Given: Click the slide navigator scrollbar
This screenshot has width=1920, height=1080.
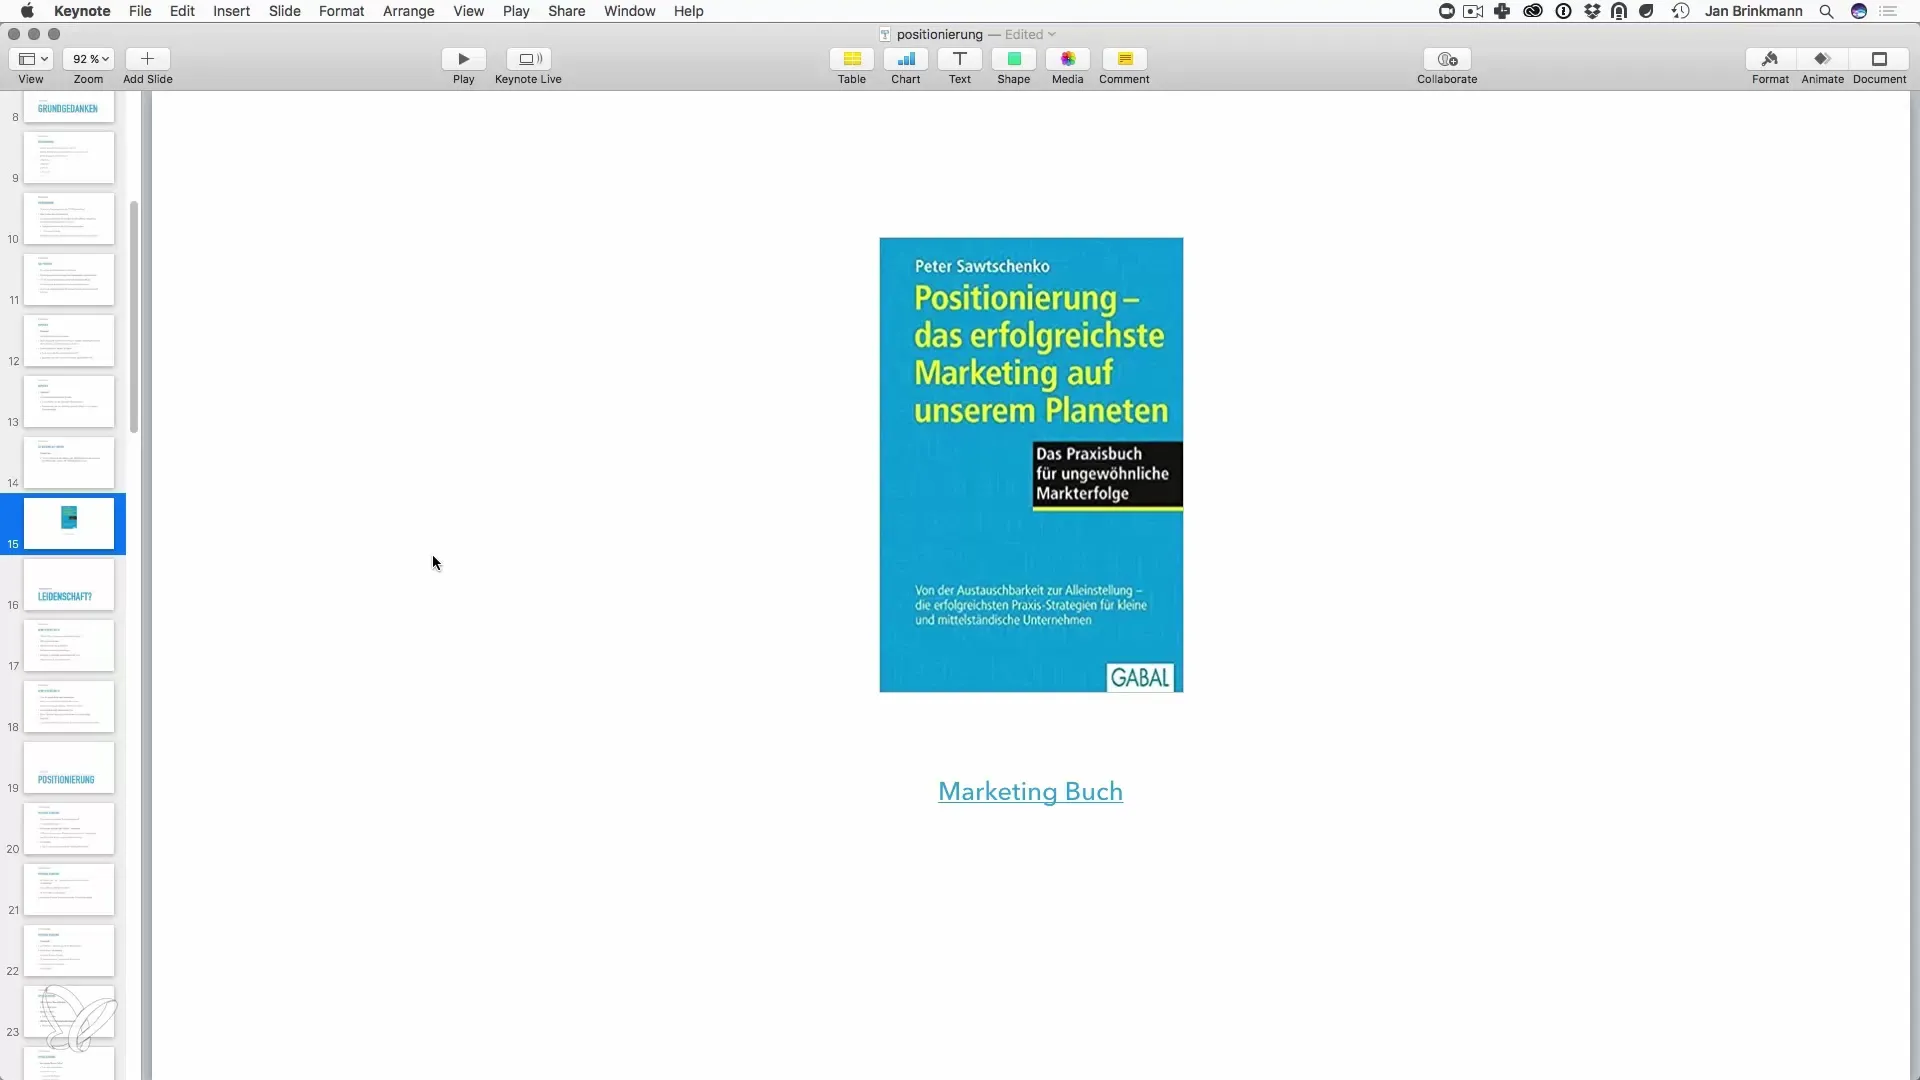Looking at the screenshot, I should pos(134,316).
